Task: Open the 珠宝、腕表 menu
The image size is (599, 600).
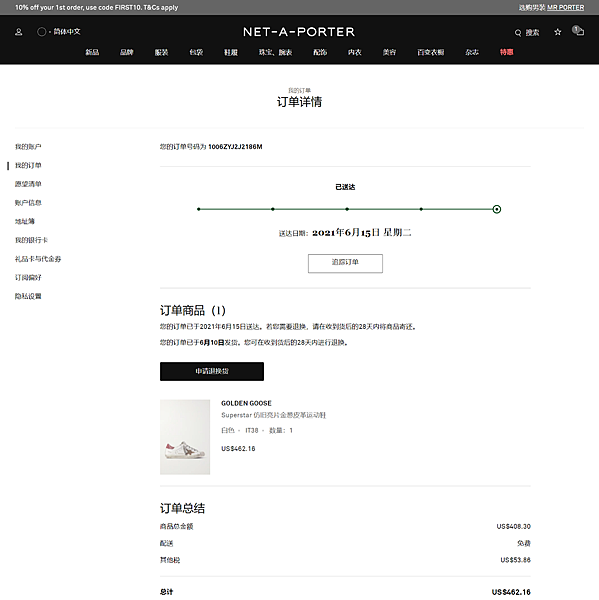Action: click(275, 52)
